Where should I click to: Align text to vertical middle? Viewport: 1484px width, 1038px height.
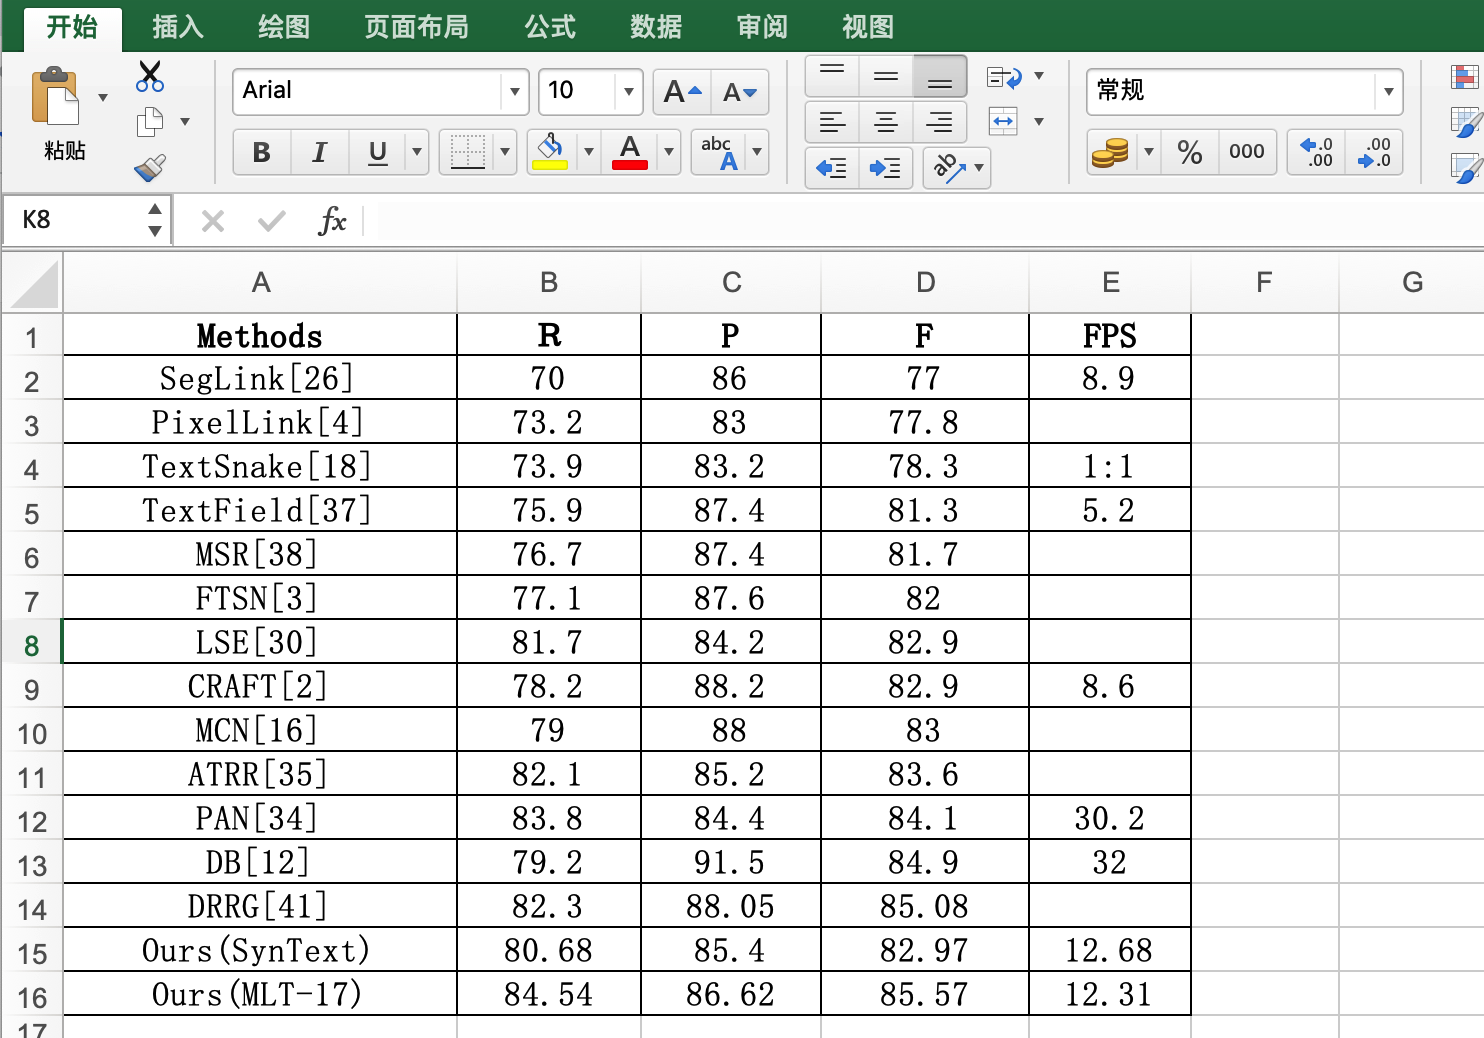886,76
